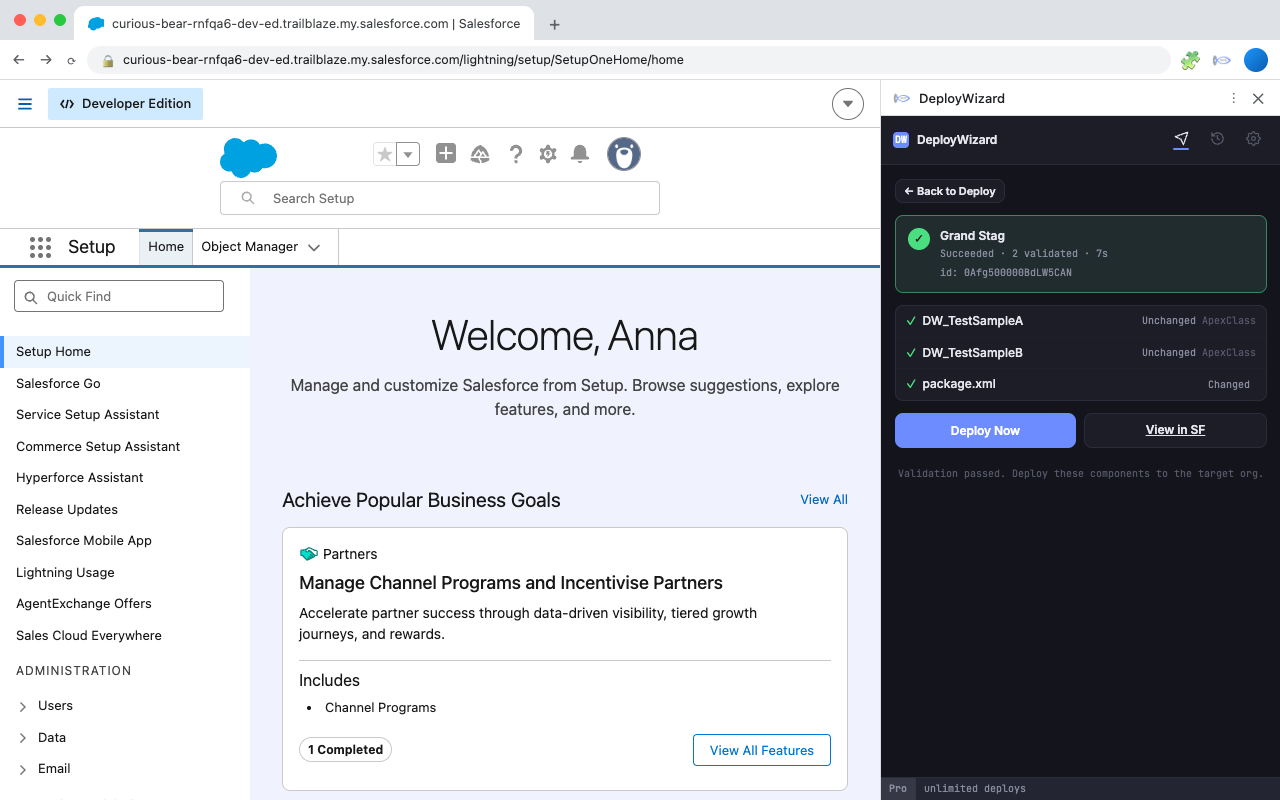Focus the Quick Find field
The height and width of the screenshot is (800, 1280).
click(119, 296)
